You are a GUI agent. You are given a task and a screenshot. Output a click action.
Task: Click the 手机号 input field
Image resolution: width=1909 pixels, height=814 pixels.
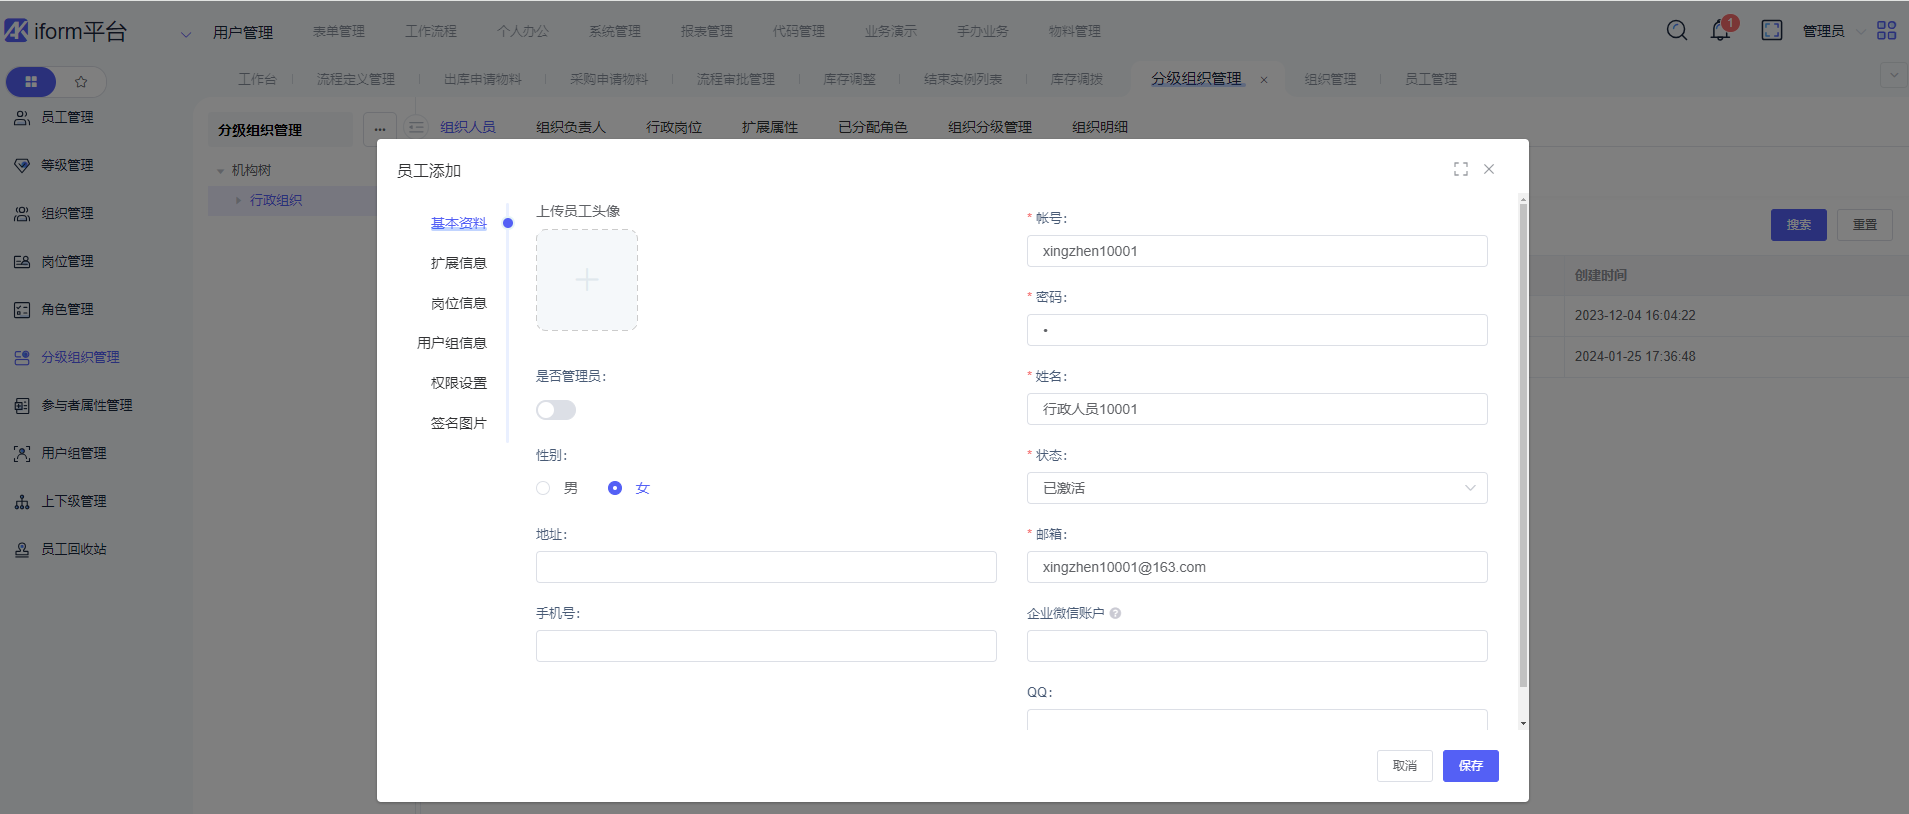766,646
